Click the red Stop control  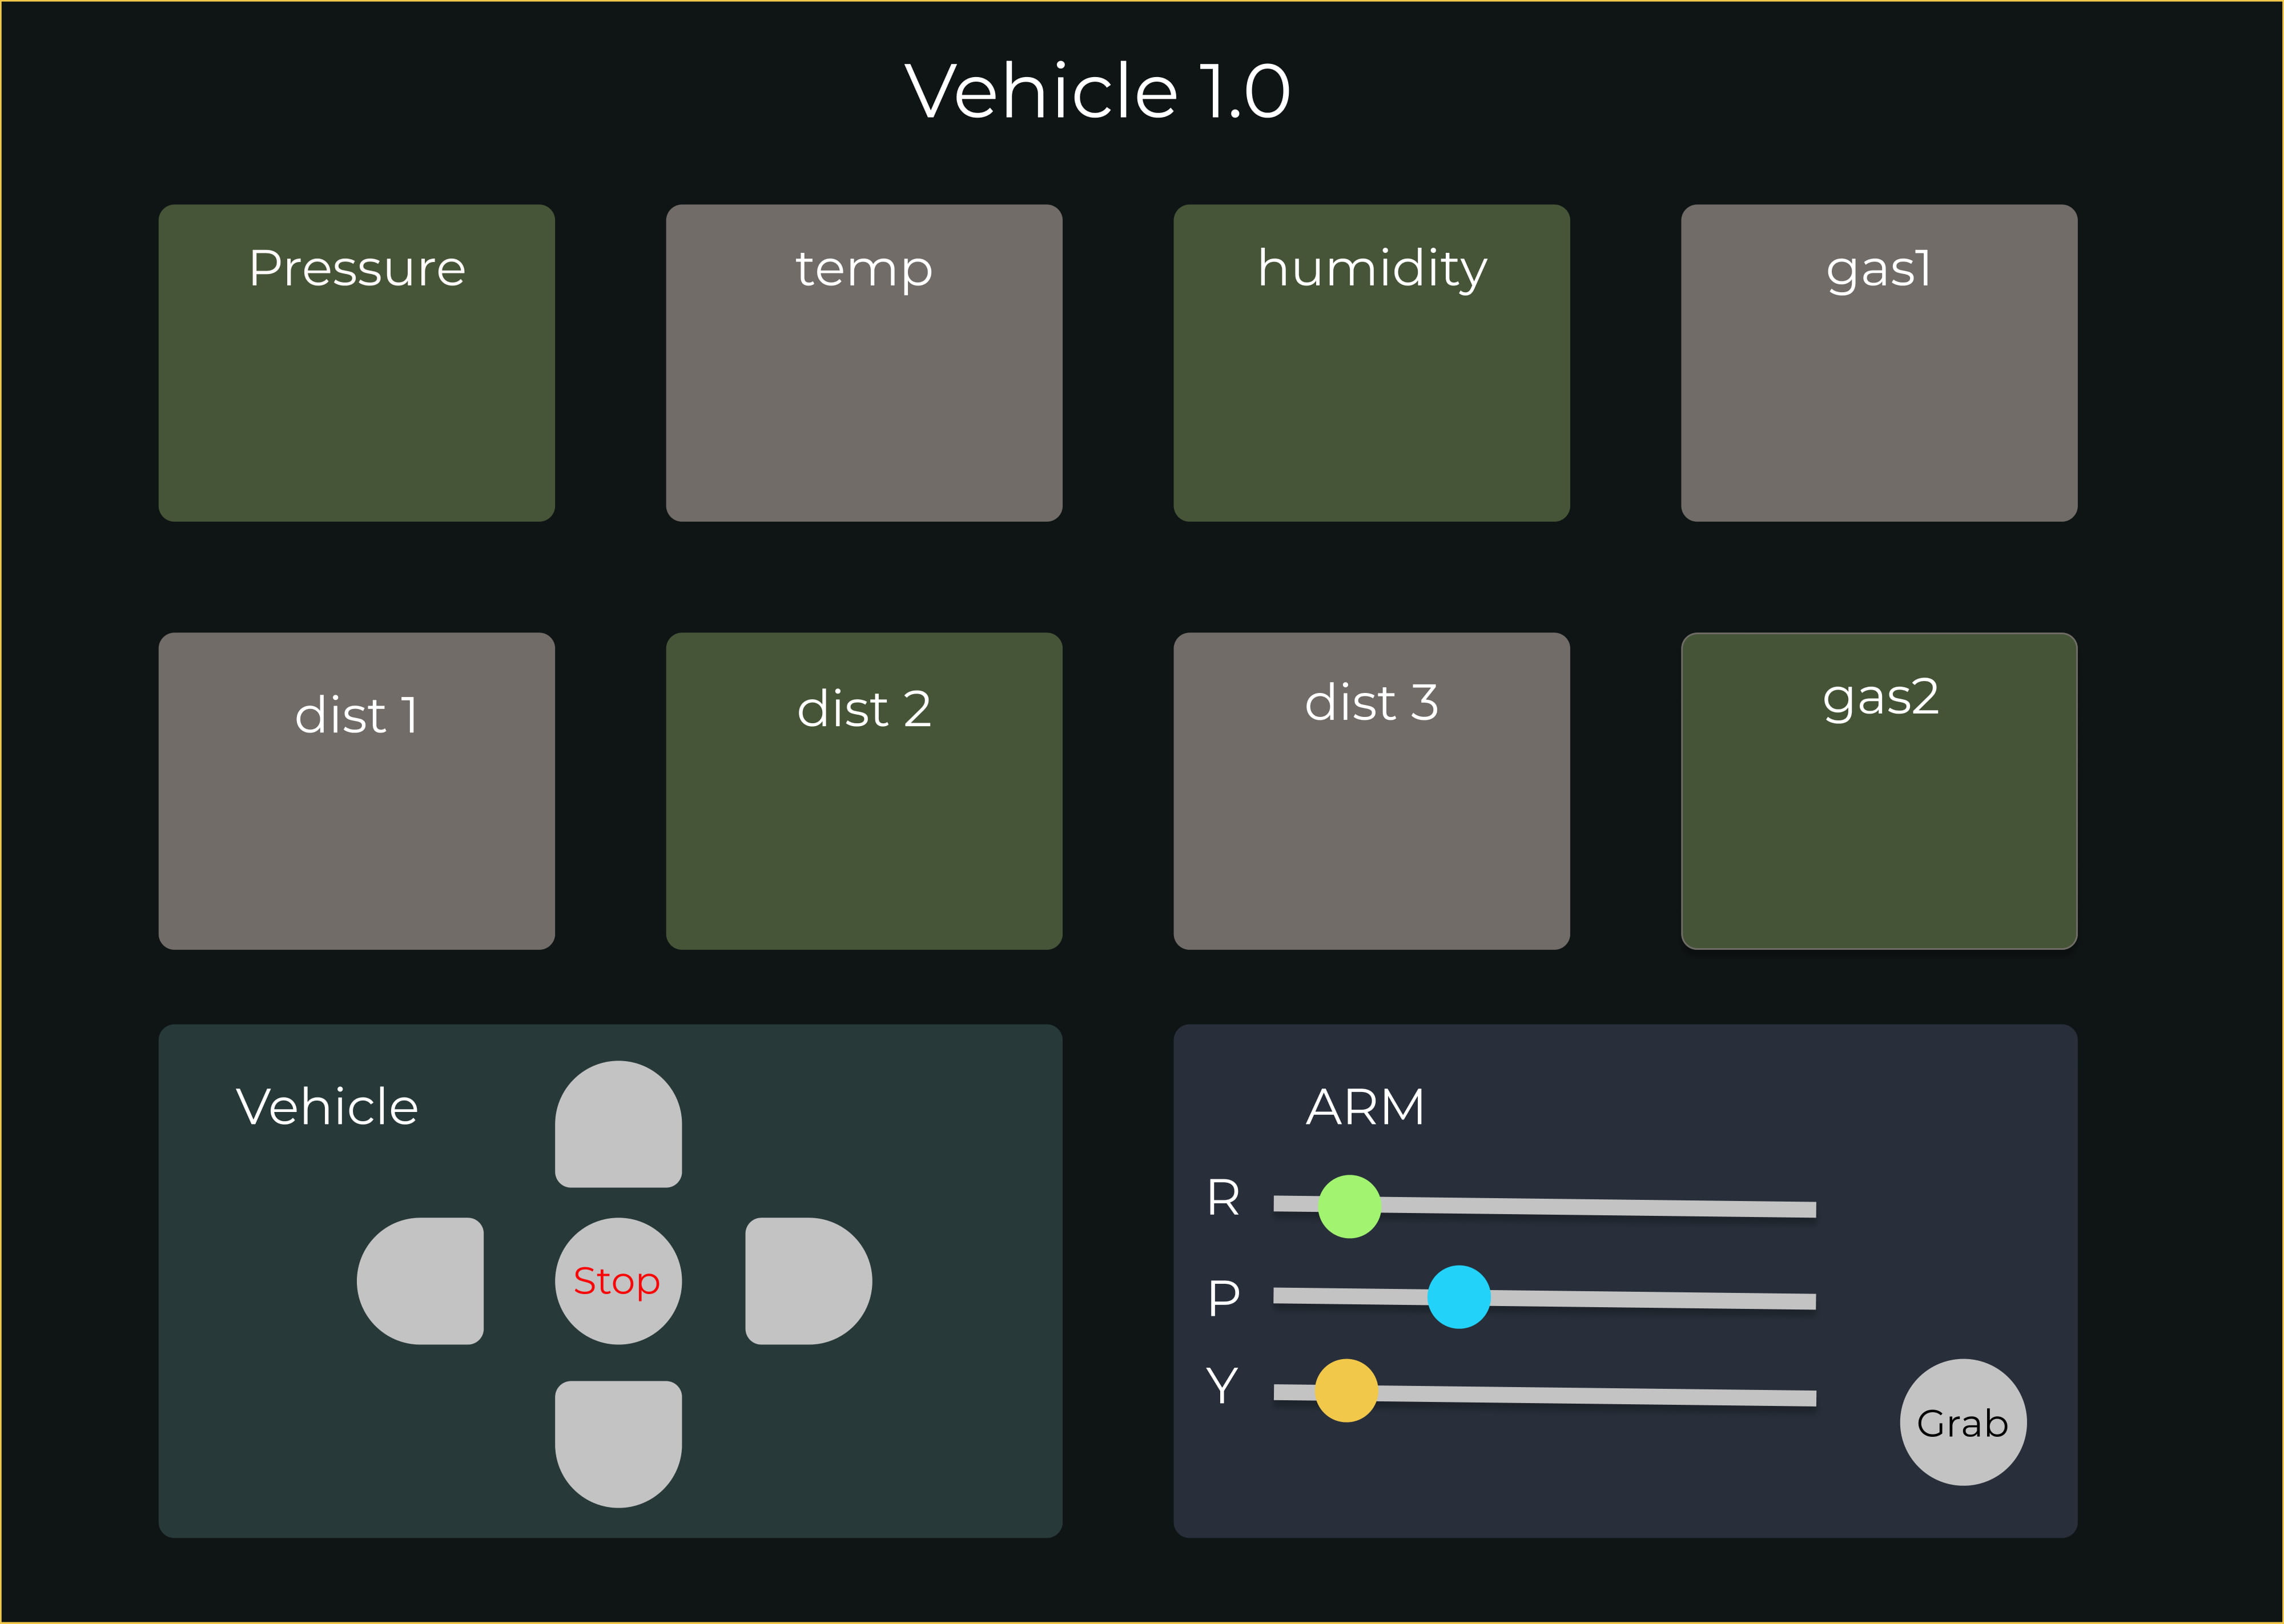pos(616,1281)
